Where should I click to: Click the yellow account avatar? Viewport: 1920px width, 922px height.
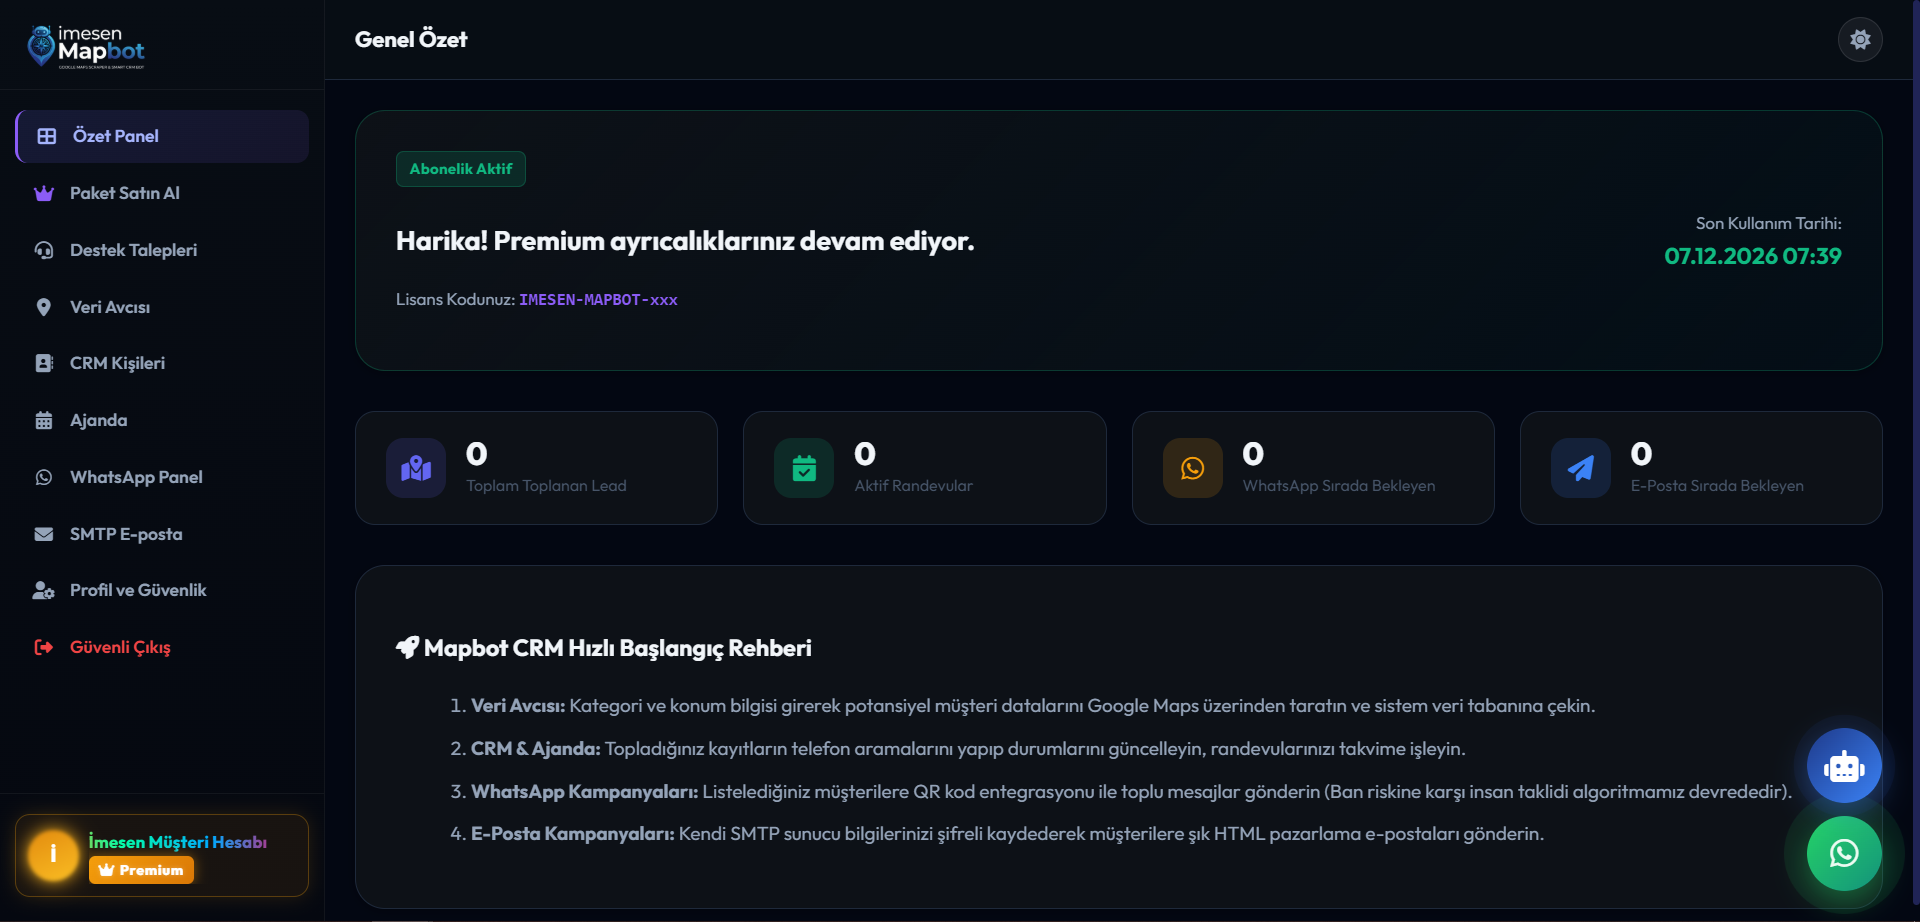(53, 855)
